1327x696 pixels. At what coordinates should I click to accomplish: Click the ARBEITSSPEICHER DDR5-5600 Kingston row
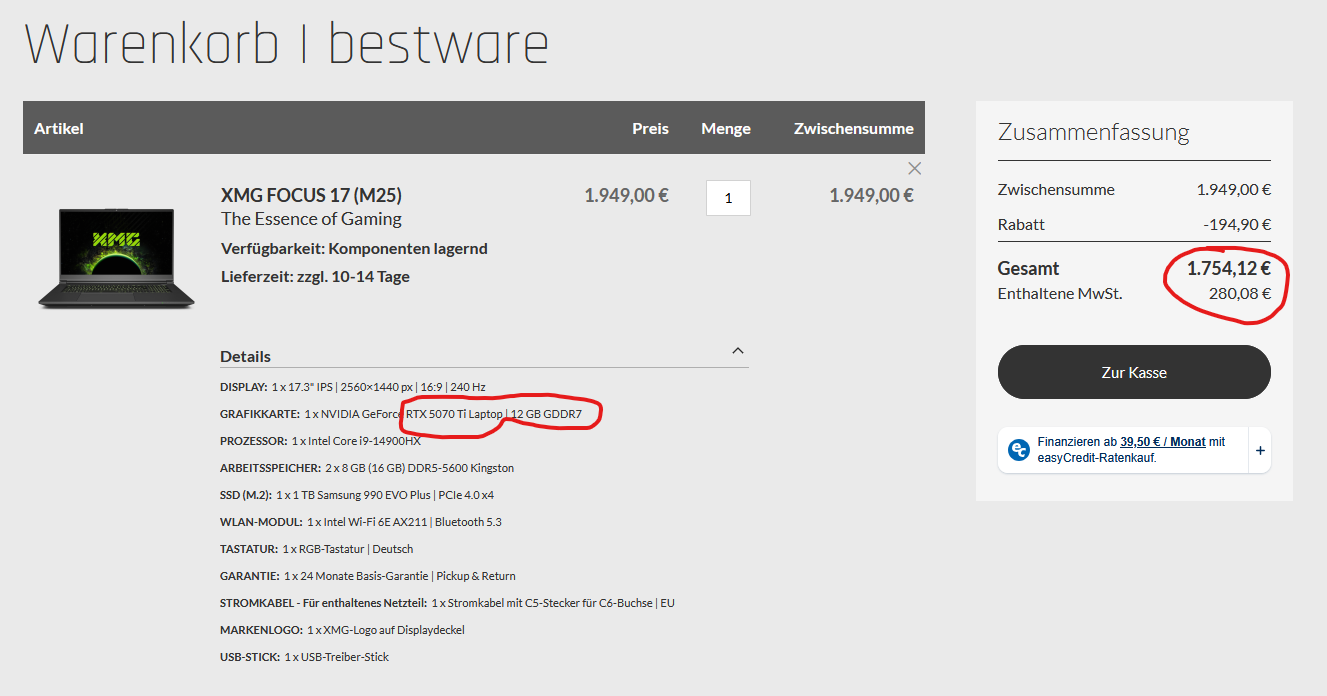pyautogui.click(x=367, y=468)
